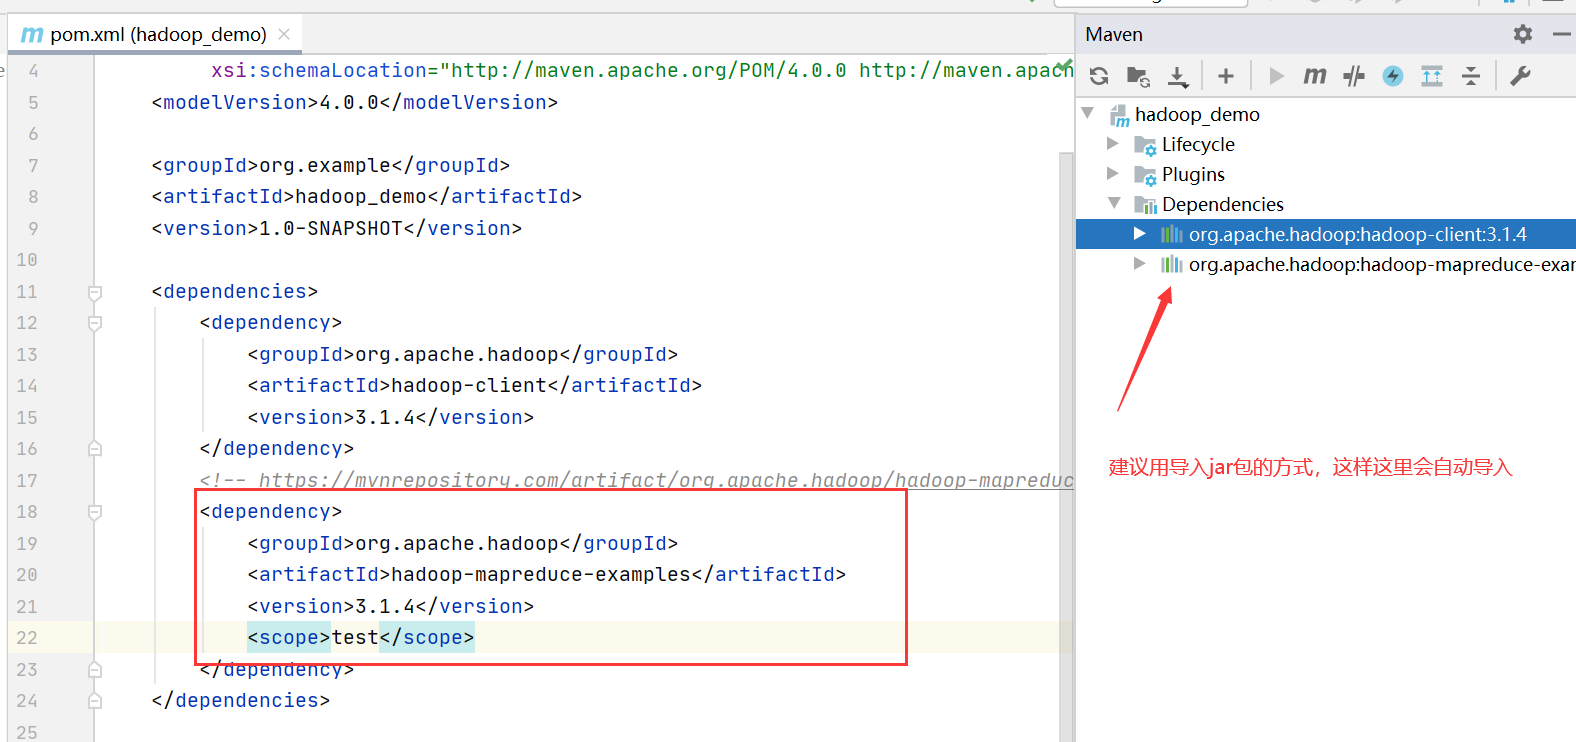Image resolution: width=1576 pixels, height=742 pixels.
Task: Click fold end marker at line 16
Action: 95,449
